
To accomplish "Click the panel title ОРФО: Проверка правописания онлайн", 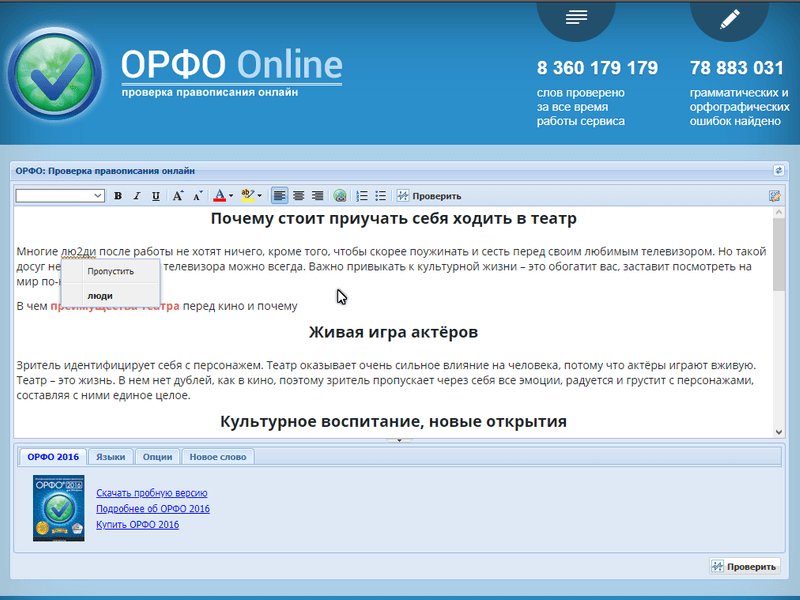I will (x=105, y=171).
